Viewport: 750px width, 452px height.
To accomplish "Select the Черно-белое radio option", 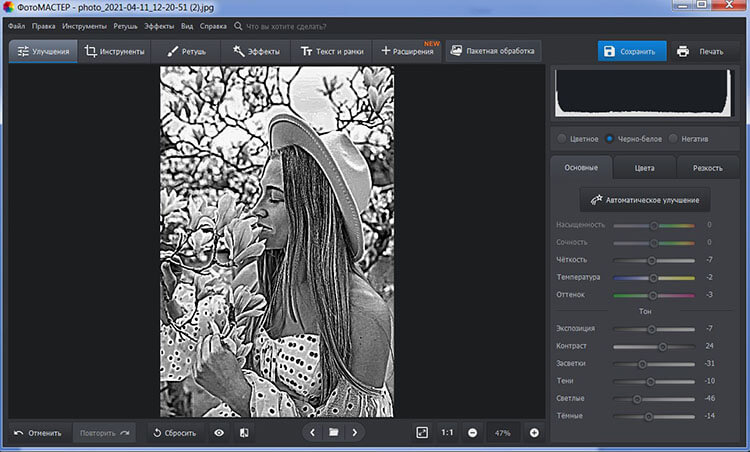I will point(610,138).
